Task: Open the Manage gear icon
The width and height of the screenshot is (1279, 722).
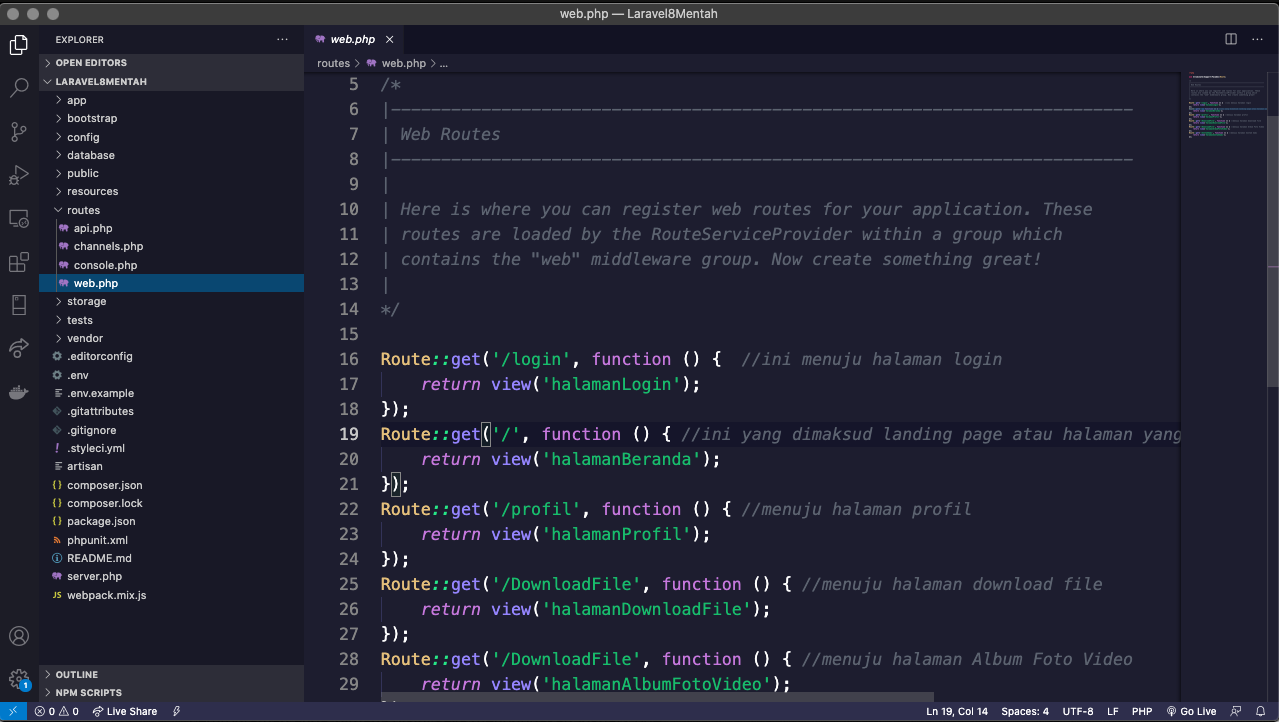Action: (x=19, y=680)
